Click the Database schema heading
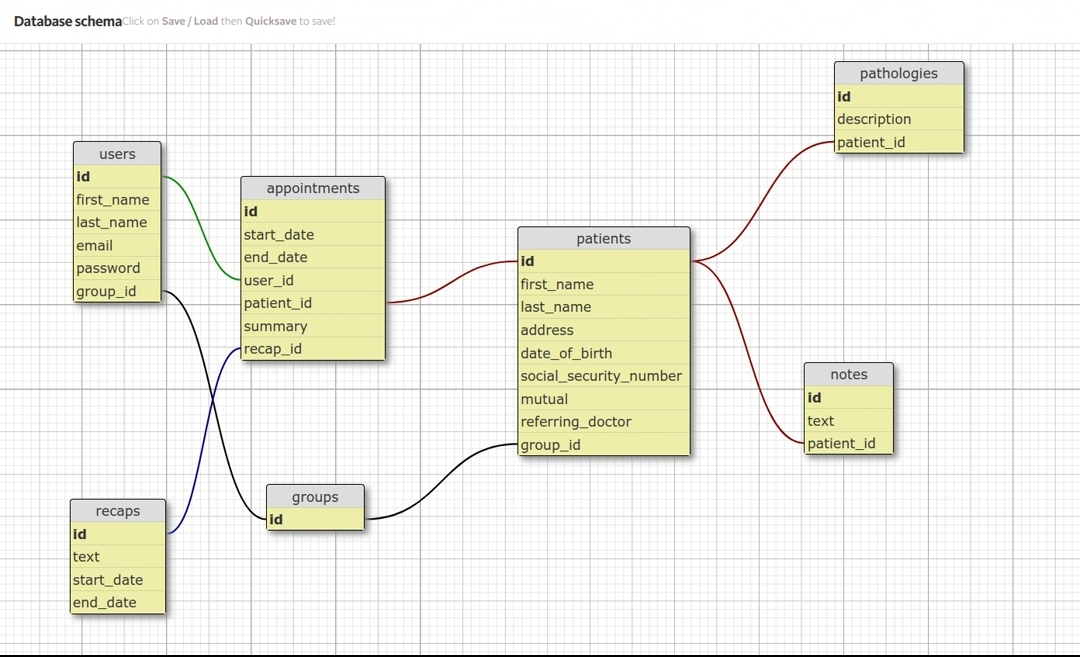1080x657 pixels. [x=68, y=21]
